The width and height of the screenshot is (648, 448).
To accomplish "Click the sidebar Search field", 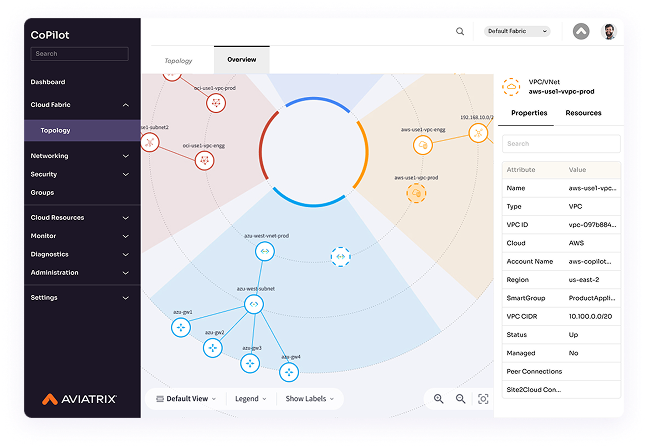I will [x=79, y=54].
